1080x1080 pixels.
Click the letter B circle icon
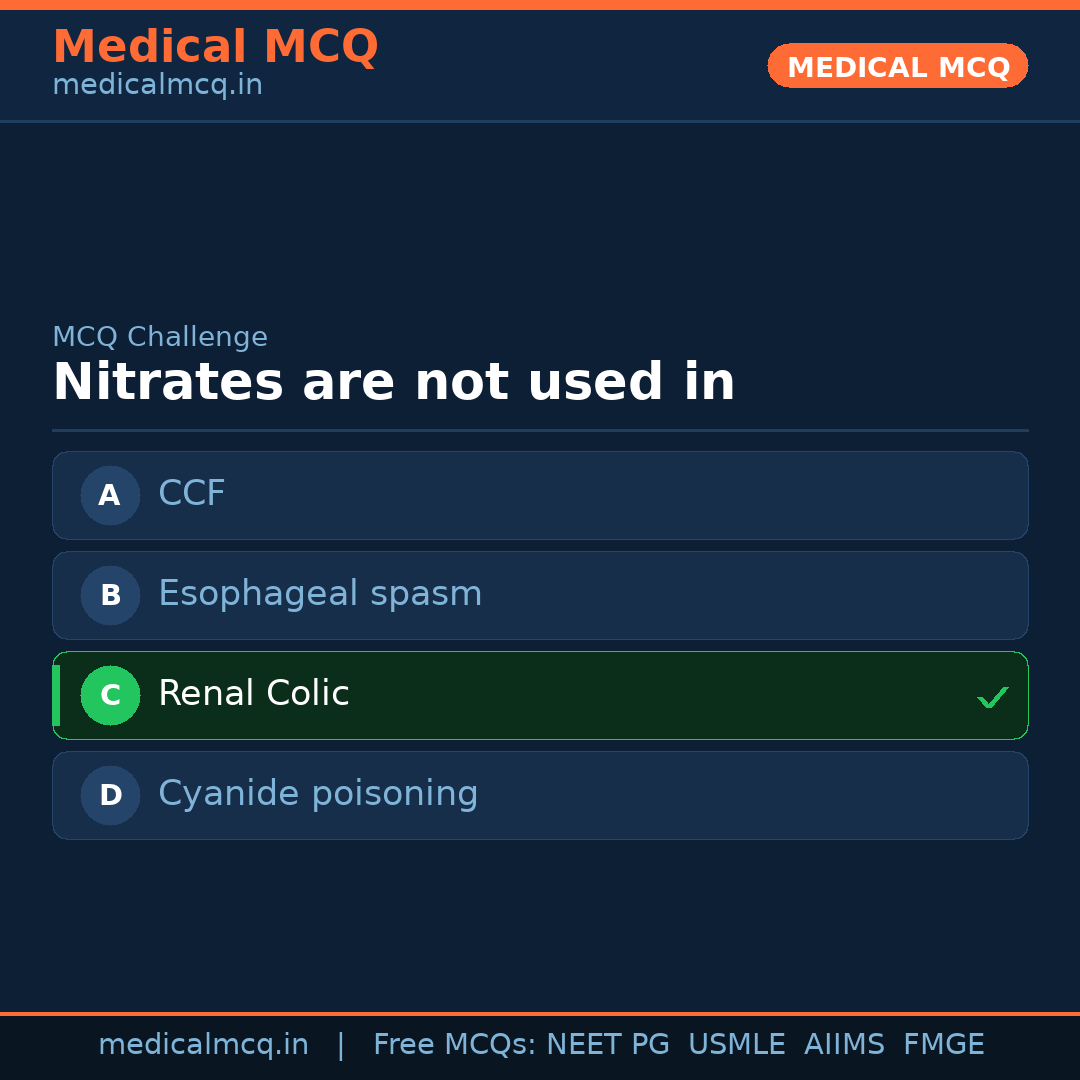pyautogui.click(x=110, y=595)
